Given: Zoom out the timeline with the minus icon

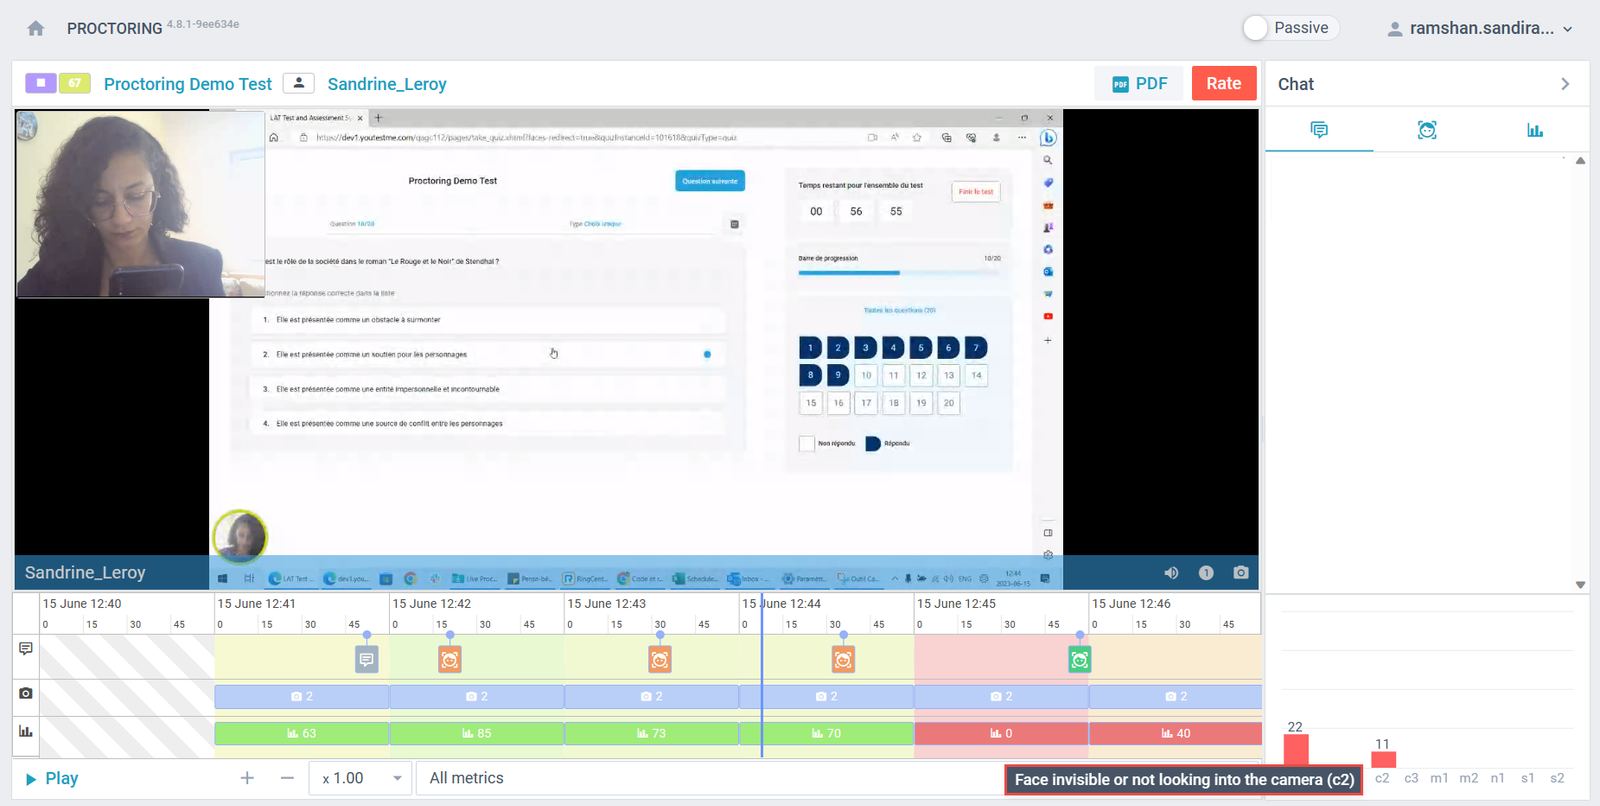Looking at the screenshot, I should pos(287,778).
